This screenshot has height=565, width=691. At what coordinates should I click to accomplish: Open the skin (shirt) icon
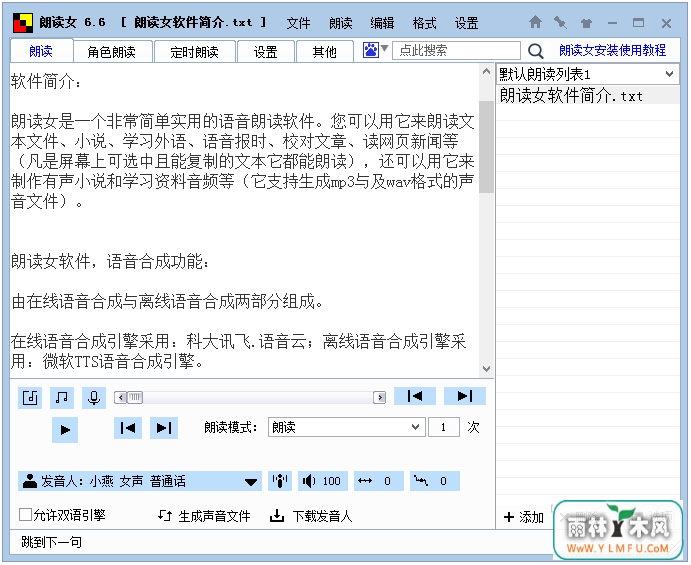tap(586, 22)
